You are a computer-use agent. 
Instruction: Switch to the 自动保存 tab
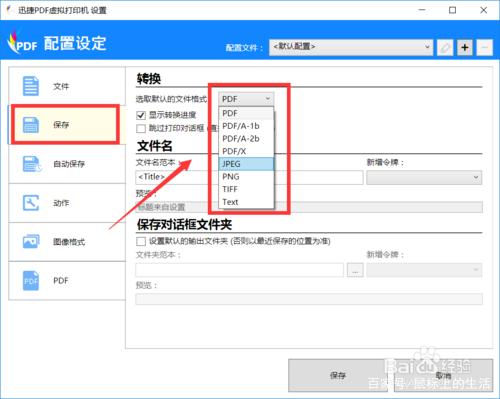point(67,164)
